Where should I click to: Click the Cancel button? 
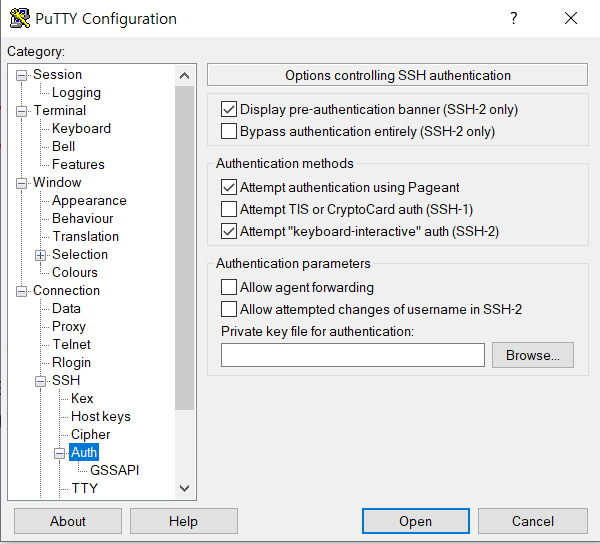pos(533,521)
